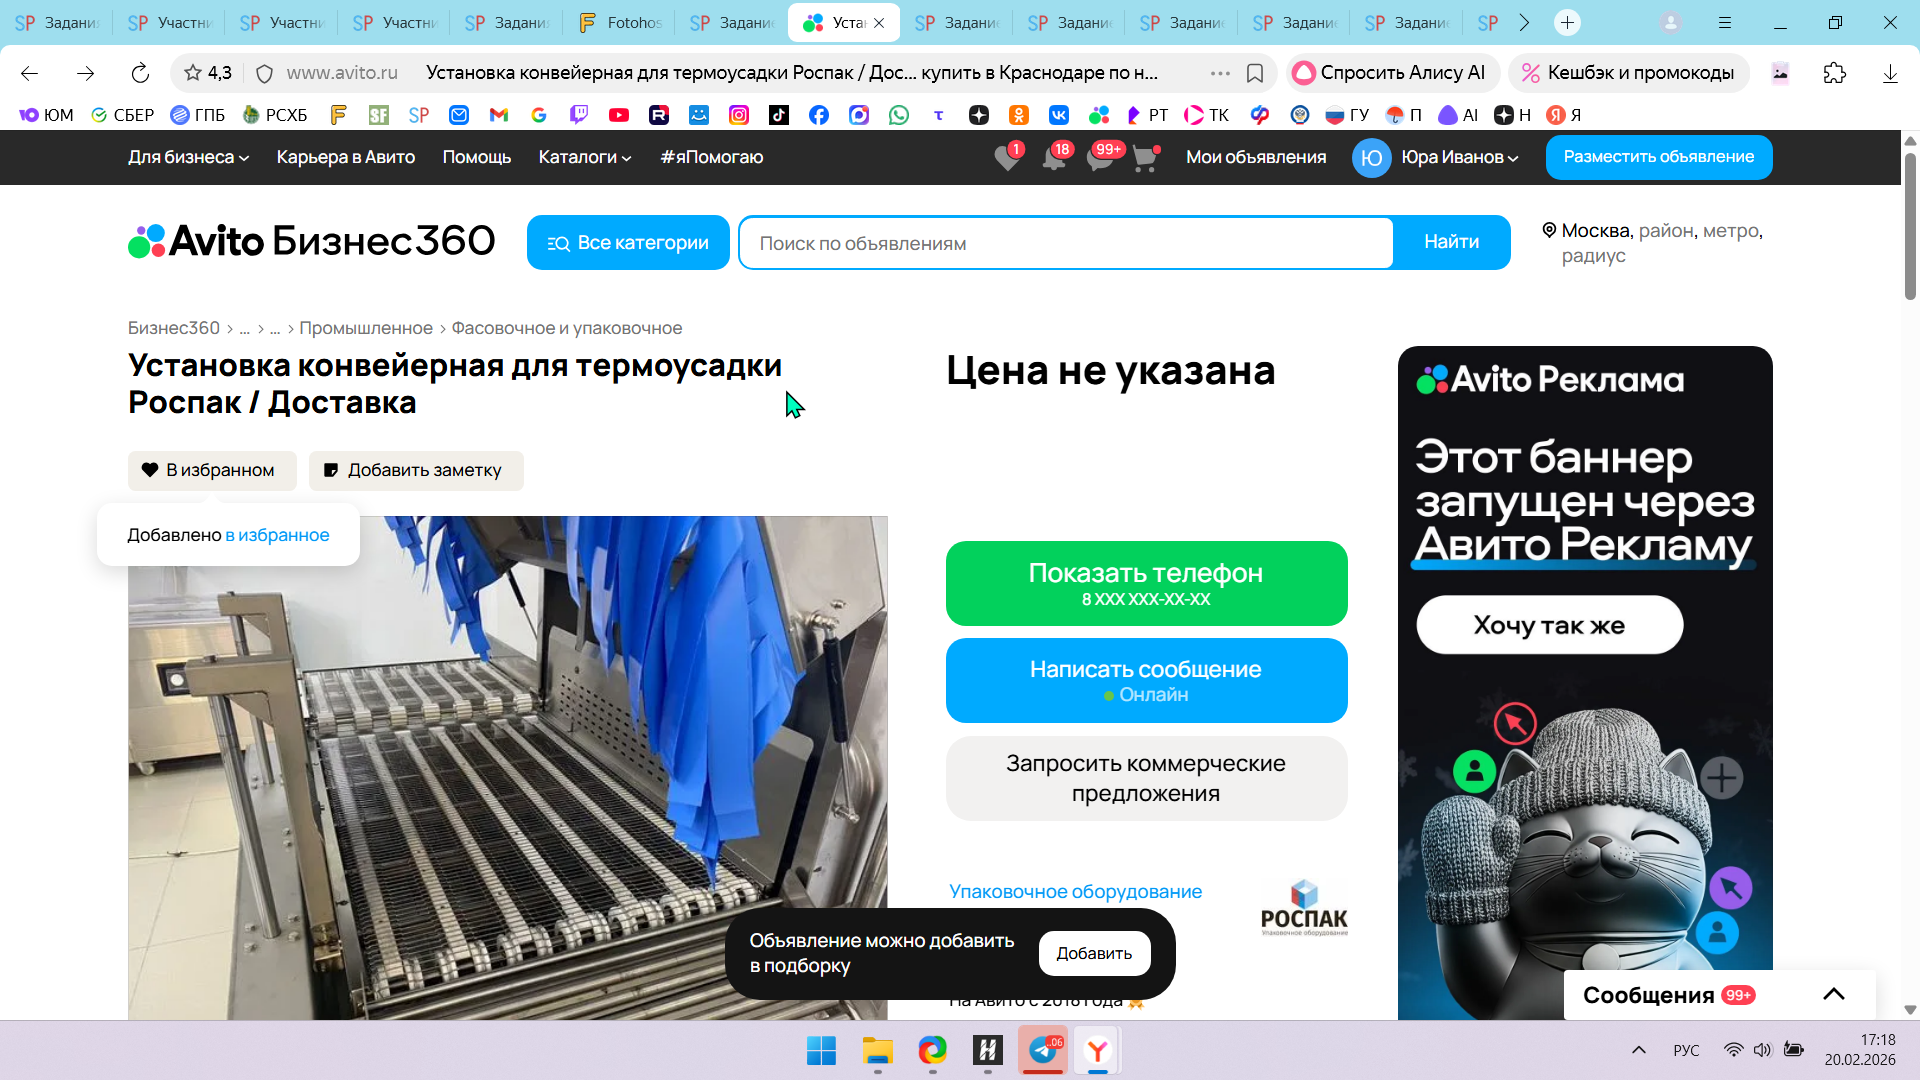
Task: Click the browser page reload icon
Action: 140,73
